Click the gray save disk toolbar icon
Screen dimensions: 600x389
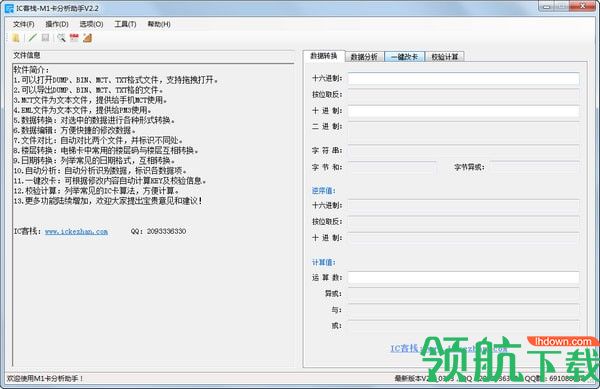coord(46,38)
